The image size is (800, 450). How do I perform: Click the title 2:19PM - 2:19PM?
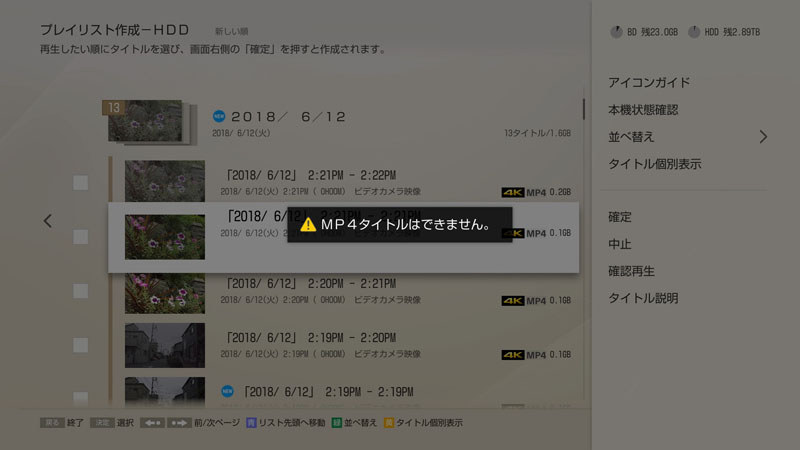pos(329,392)
